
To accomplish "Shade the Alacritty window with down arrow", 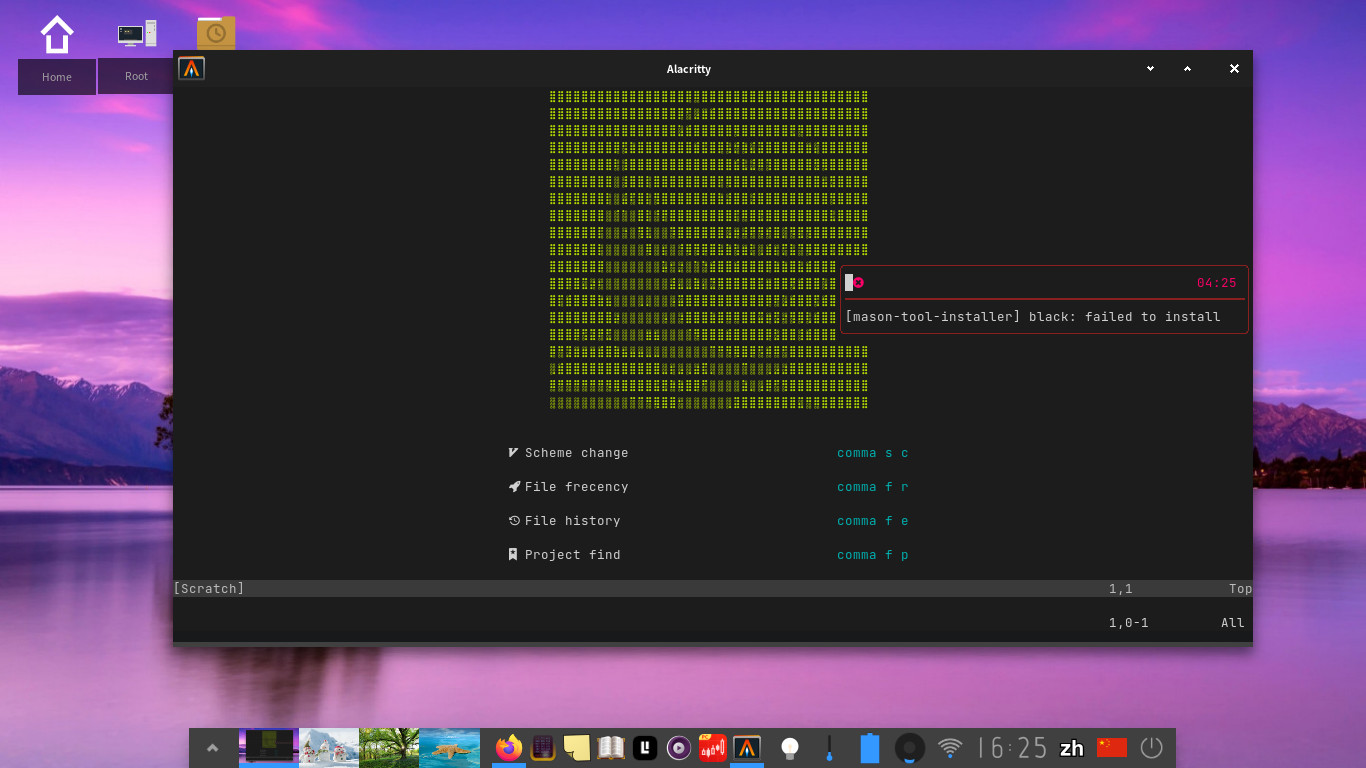I will pyautogui.click(x=1150, y=68).
